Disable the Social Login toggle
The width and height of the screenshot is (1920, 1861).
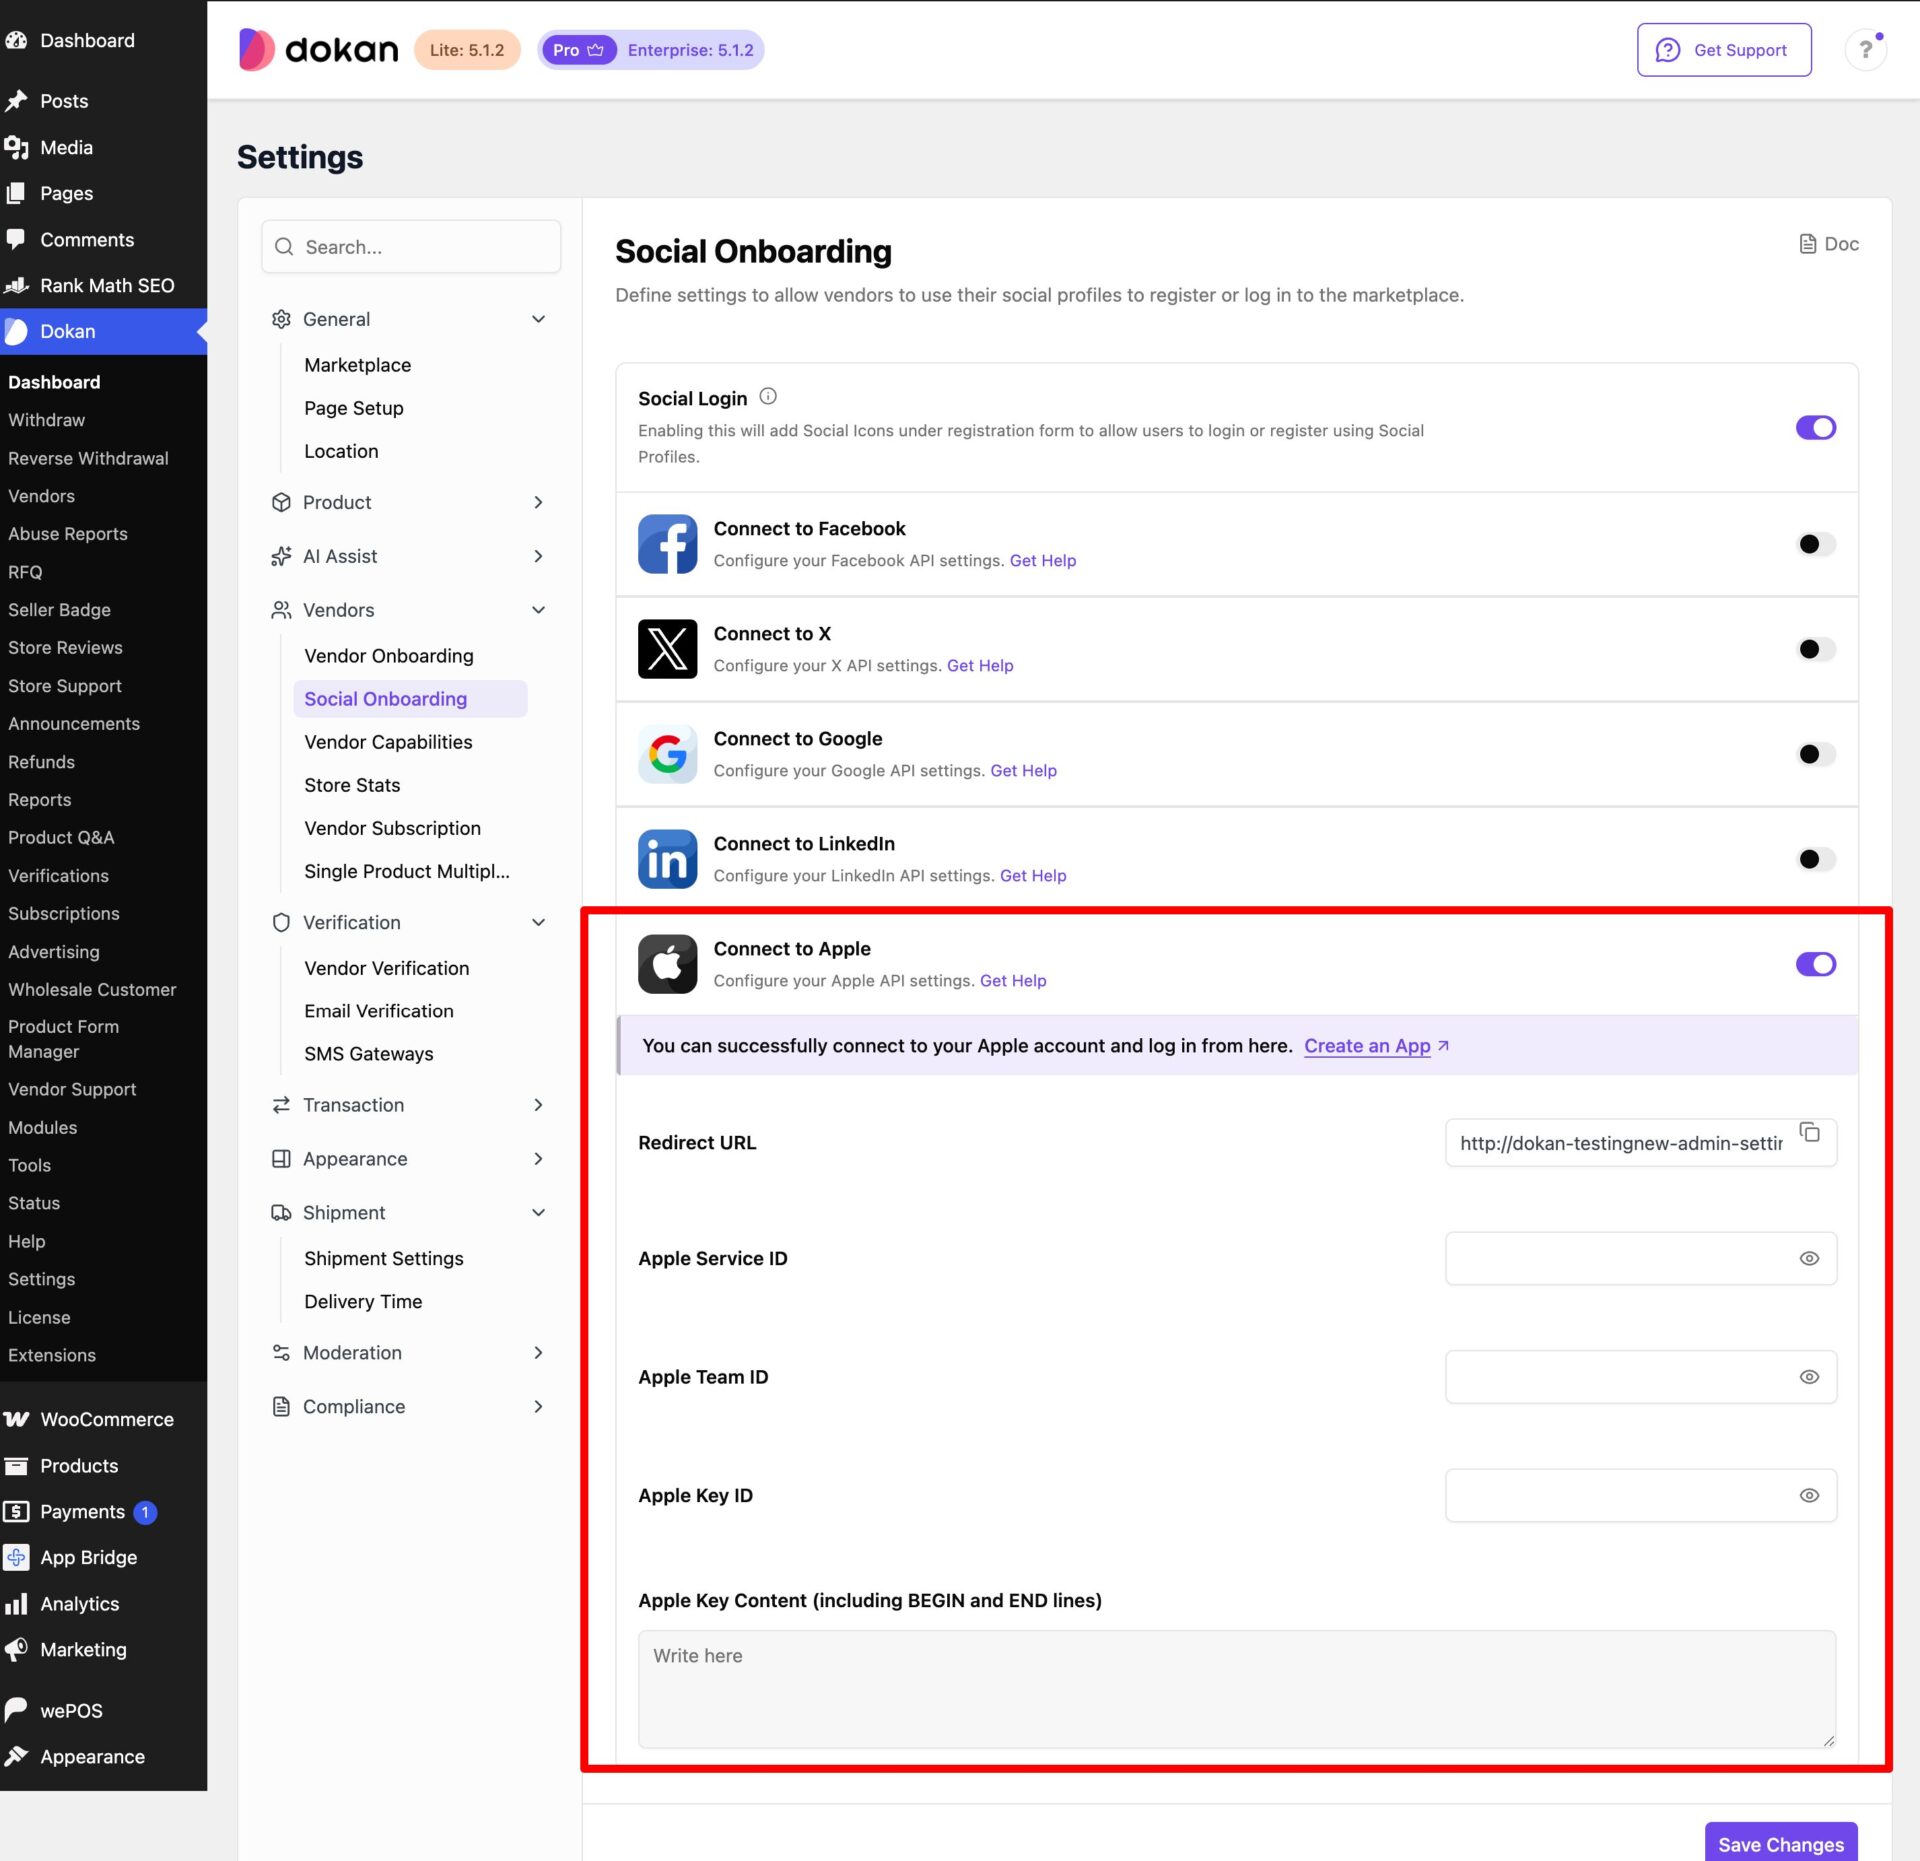coord(1816,428)
